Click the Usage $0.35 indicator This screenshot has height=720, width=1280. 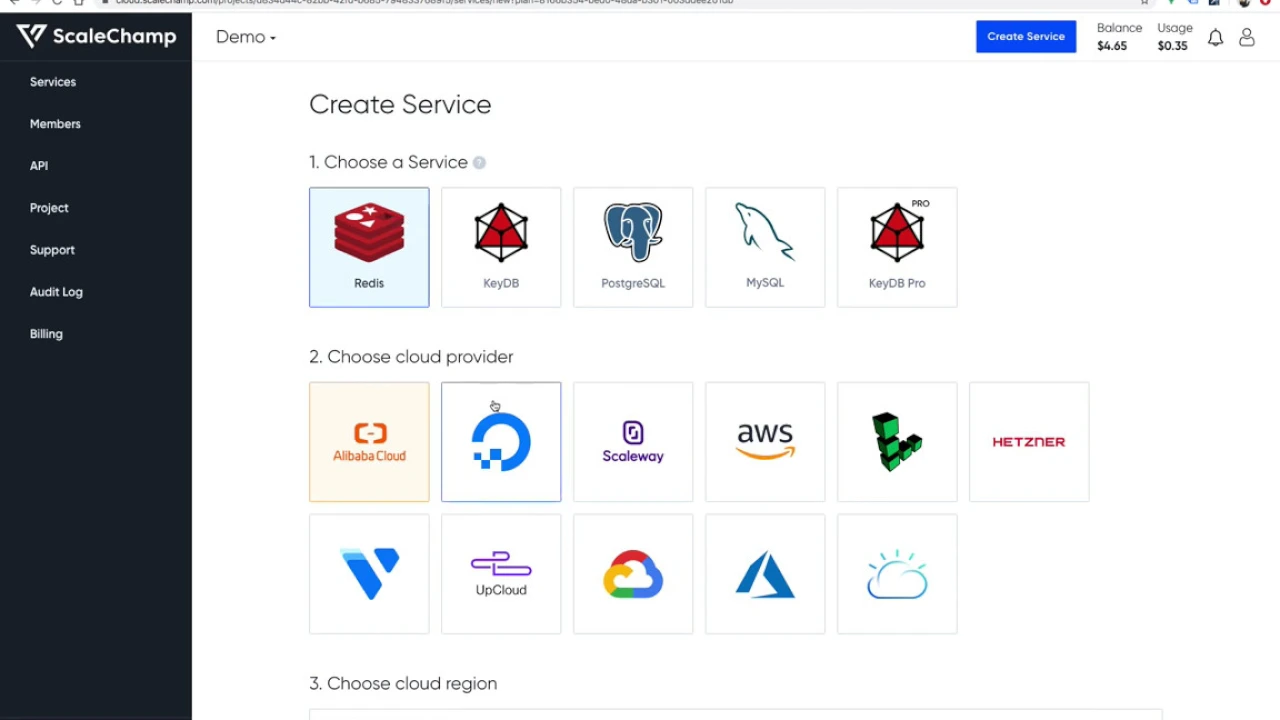(x=1175, y=37)
